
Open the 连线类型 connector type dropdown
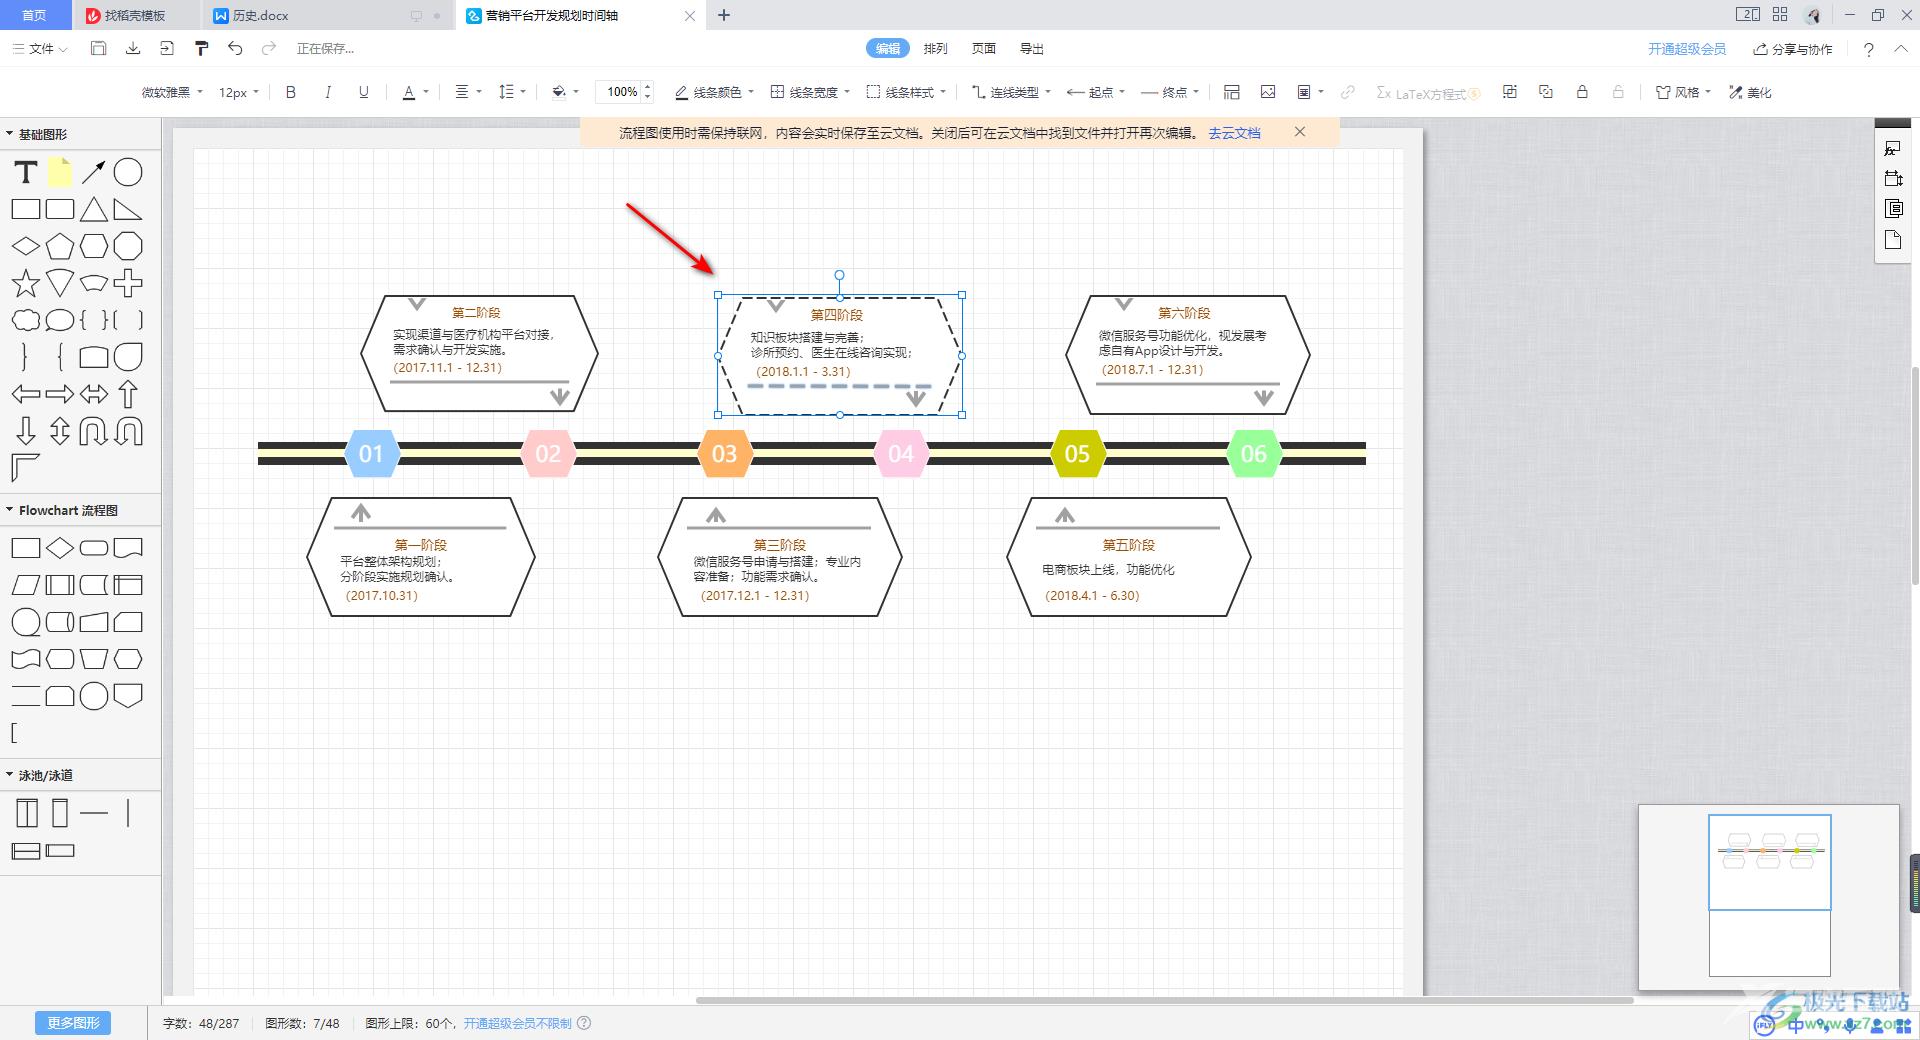coord(1011,92)
